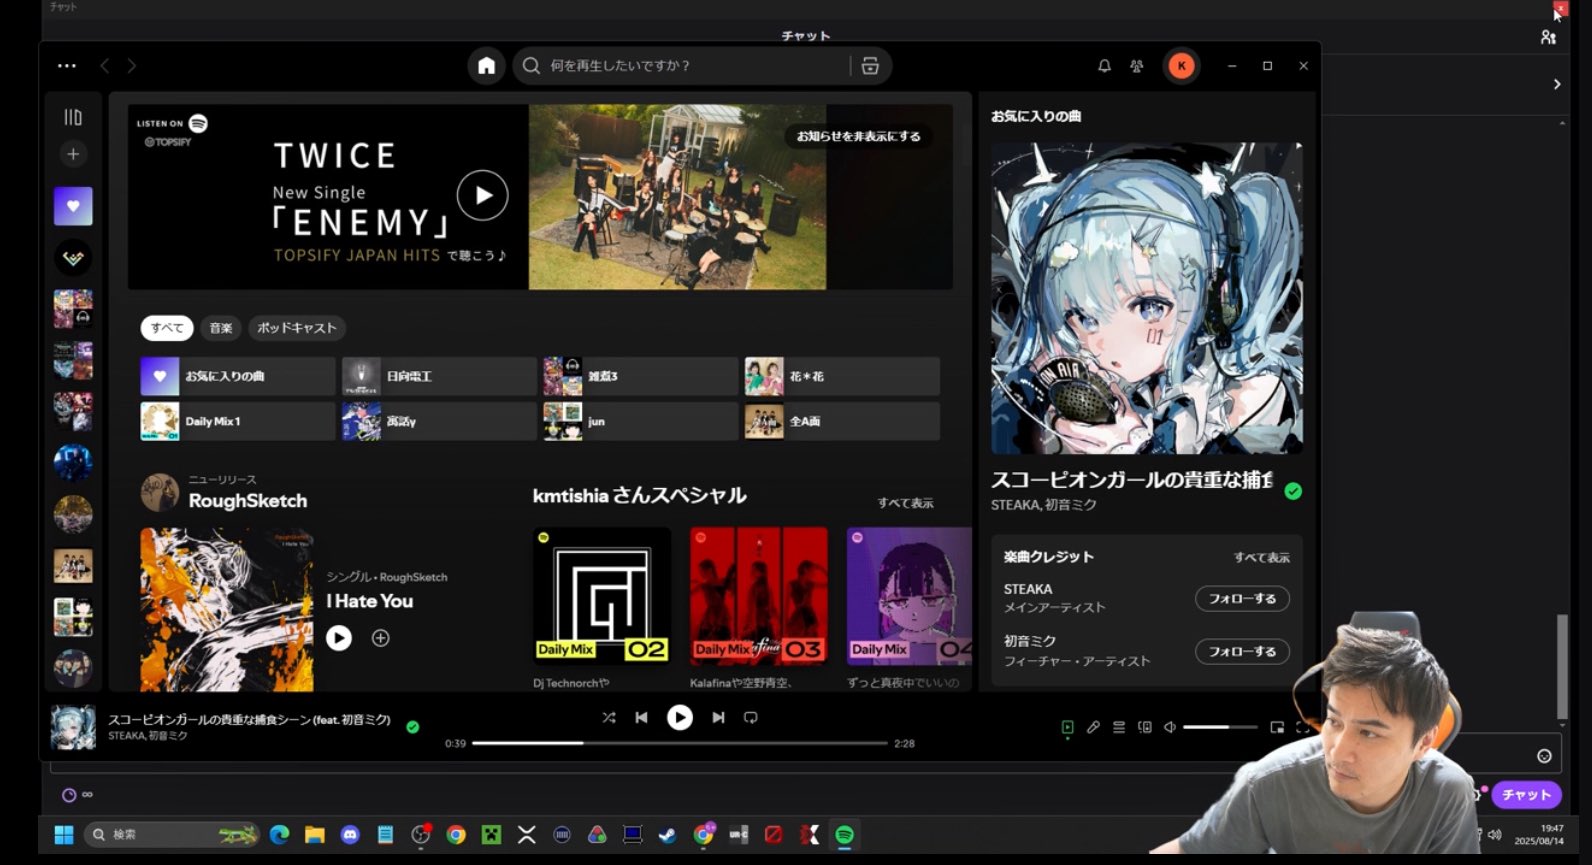Click the main play button in player bar

[680, 717]
